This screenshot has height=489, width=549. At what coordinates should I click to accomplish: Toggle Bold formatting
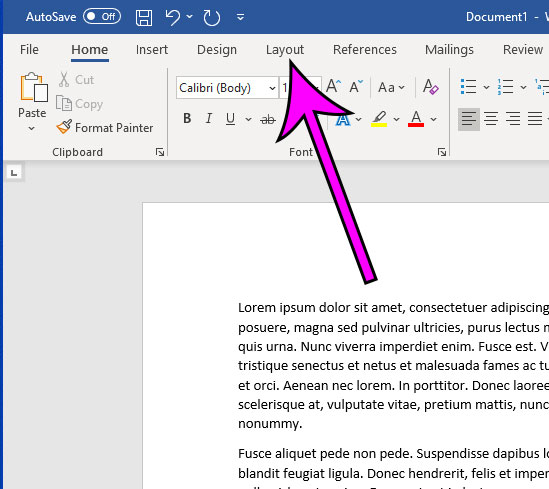pos(187,119)
